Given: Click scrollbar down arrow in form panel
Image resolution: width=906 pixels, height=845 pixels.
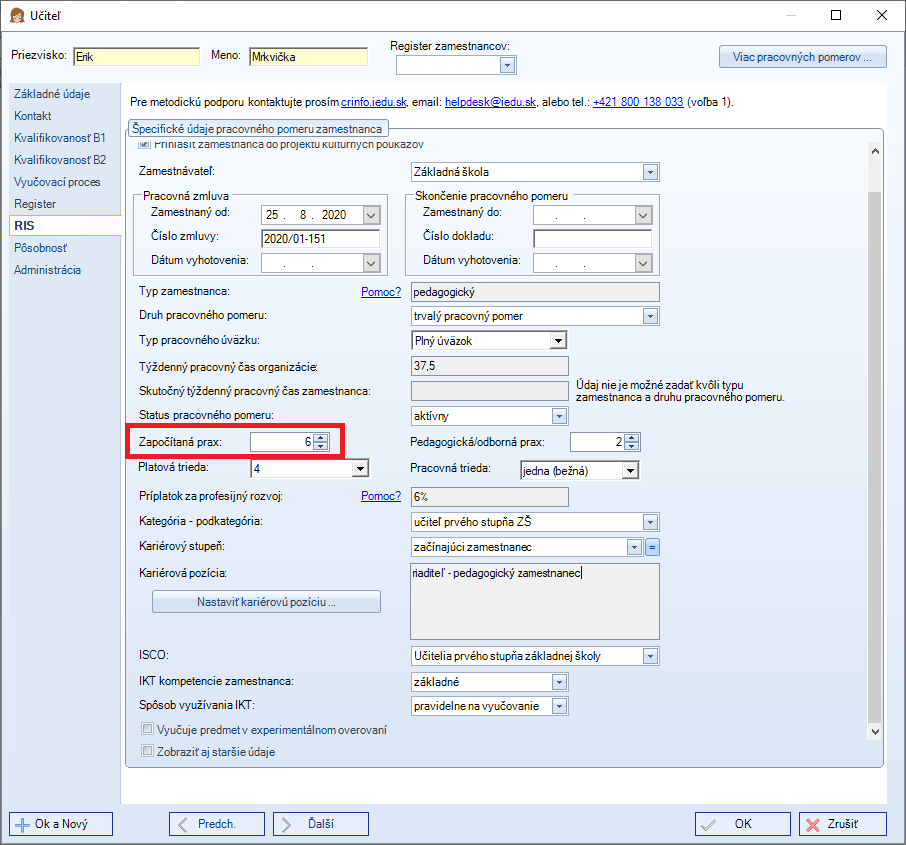Looking at the screenshot, I should (875, 732).
